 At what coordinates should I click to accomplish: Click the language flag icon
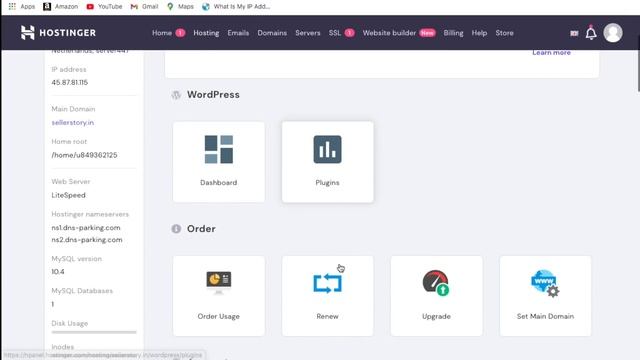(x=574, y=33)
